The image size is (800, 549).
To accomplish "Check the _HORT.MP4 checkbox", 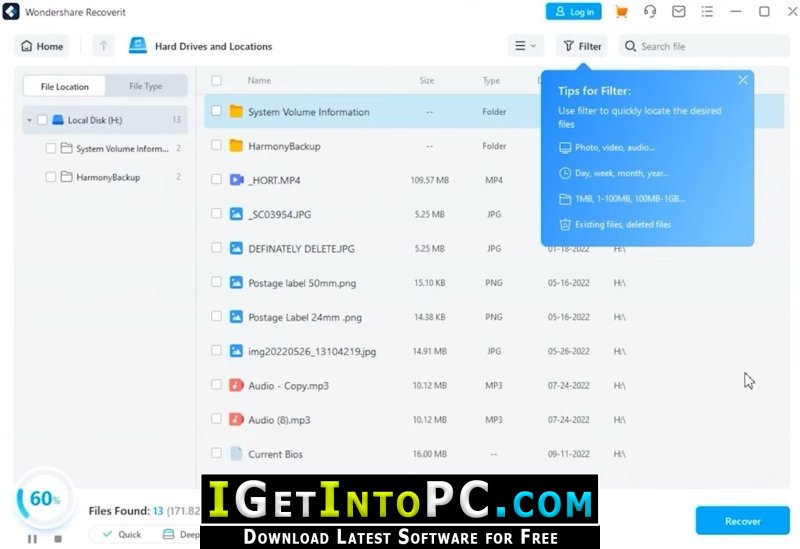I will click(x=216, y=179).
